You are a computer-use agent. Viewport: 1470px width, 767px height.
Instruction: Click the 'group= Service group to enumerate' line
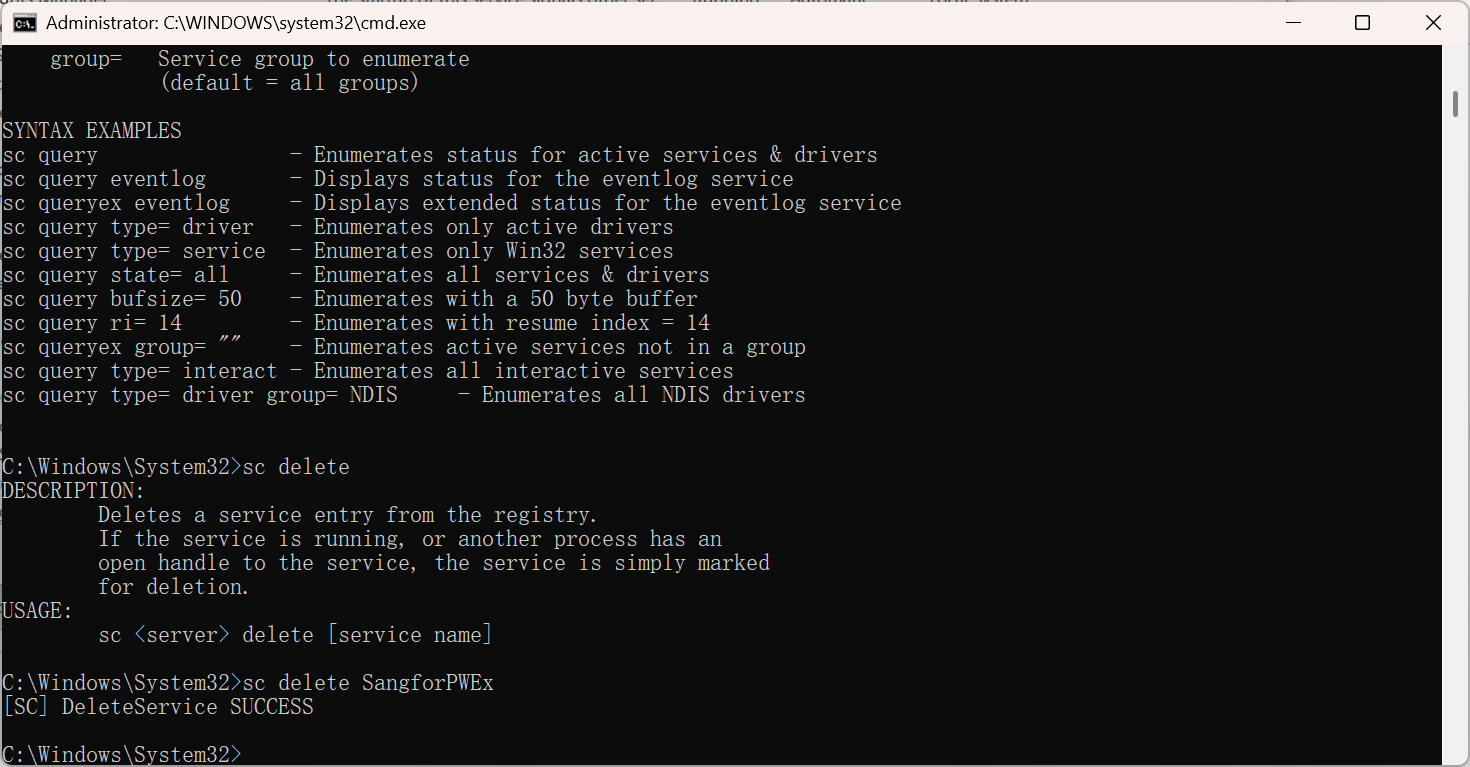click(260, 59)
